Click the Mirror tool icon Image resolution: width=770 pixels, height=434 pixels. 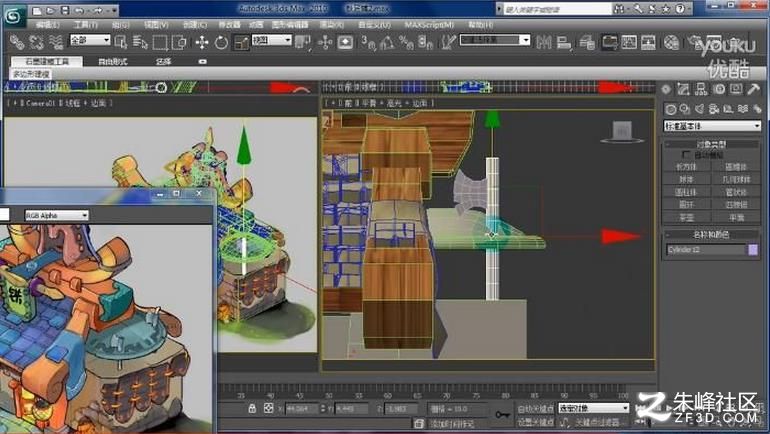[544, 43]
